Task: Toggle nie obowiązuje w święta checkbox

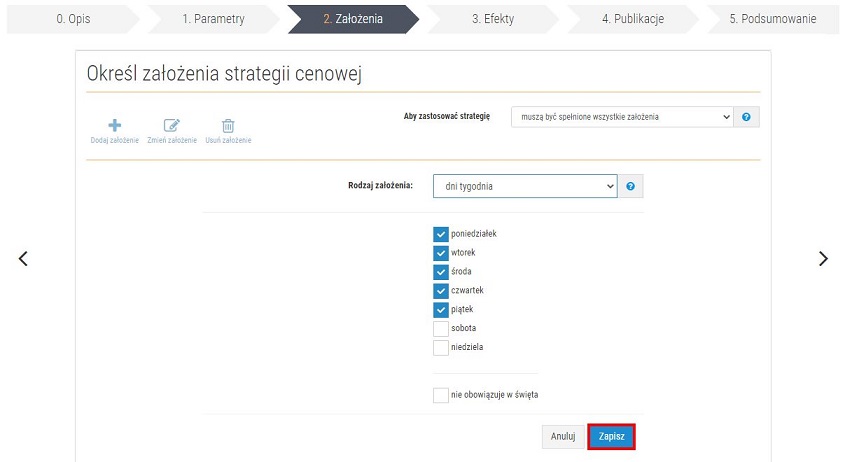Action: (x=441, y=395)
